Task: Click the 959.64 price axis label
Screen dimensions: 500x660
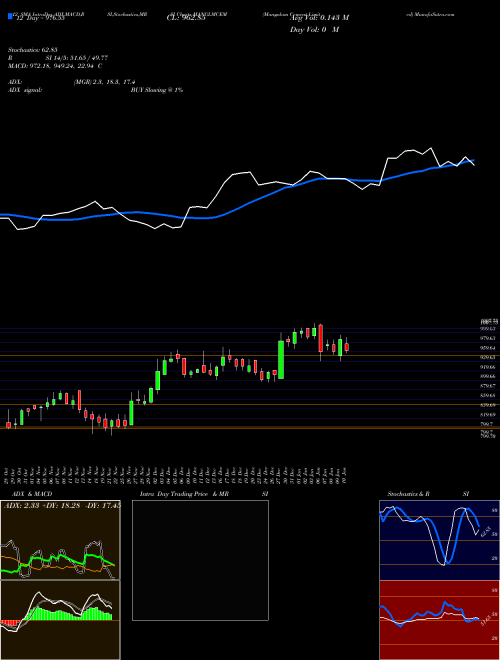Action: (x=489, y=348)
